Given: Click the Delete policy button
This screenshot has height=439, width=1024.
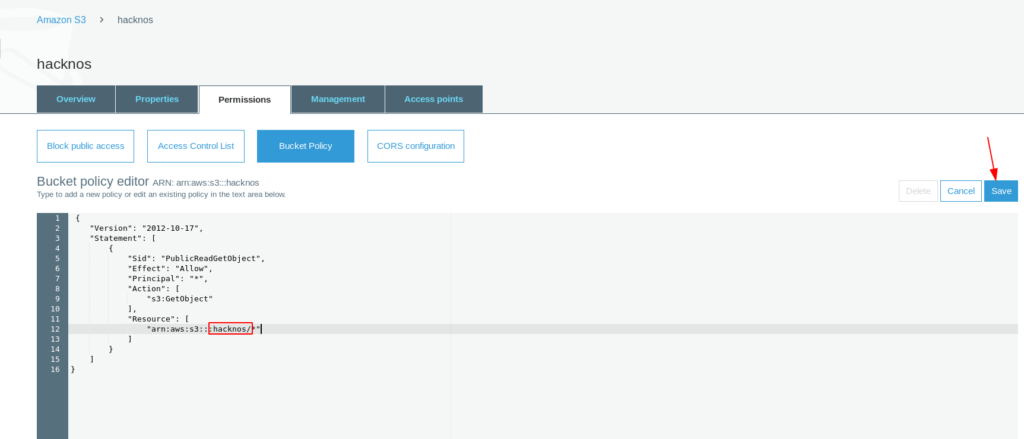Looking at the screenshot, I should click(x=918, y=191).
